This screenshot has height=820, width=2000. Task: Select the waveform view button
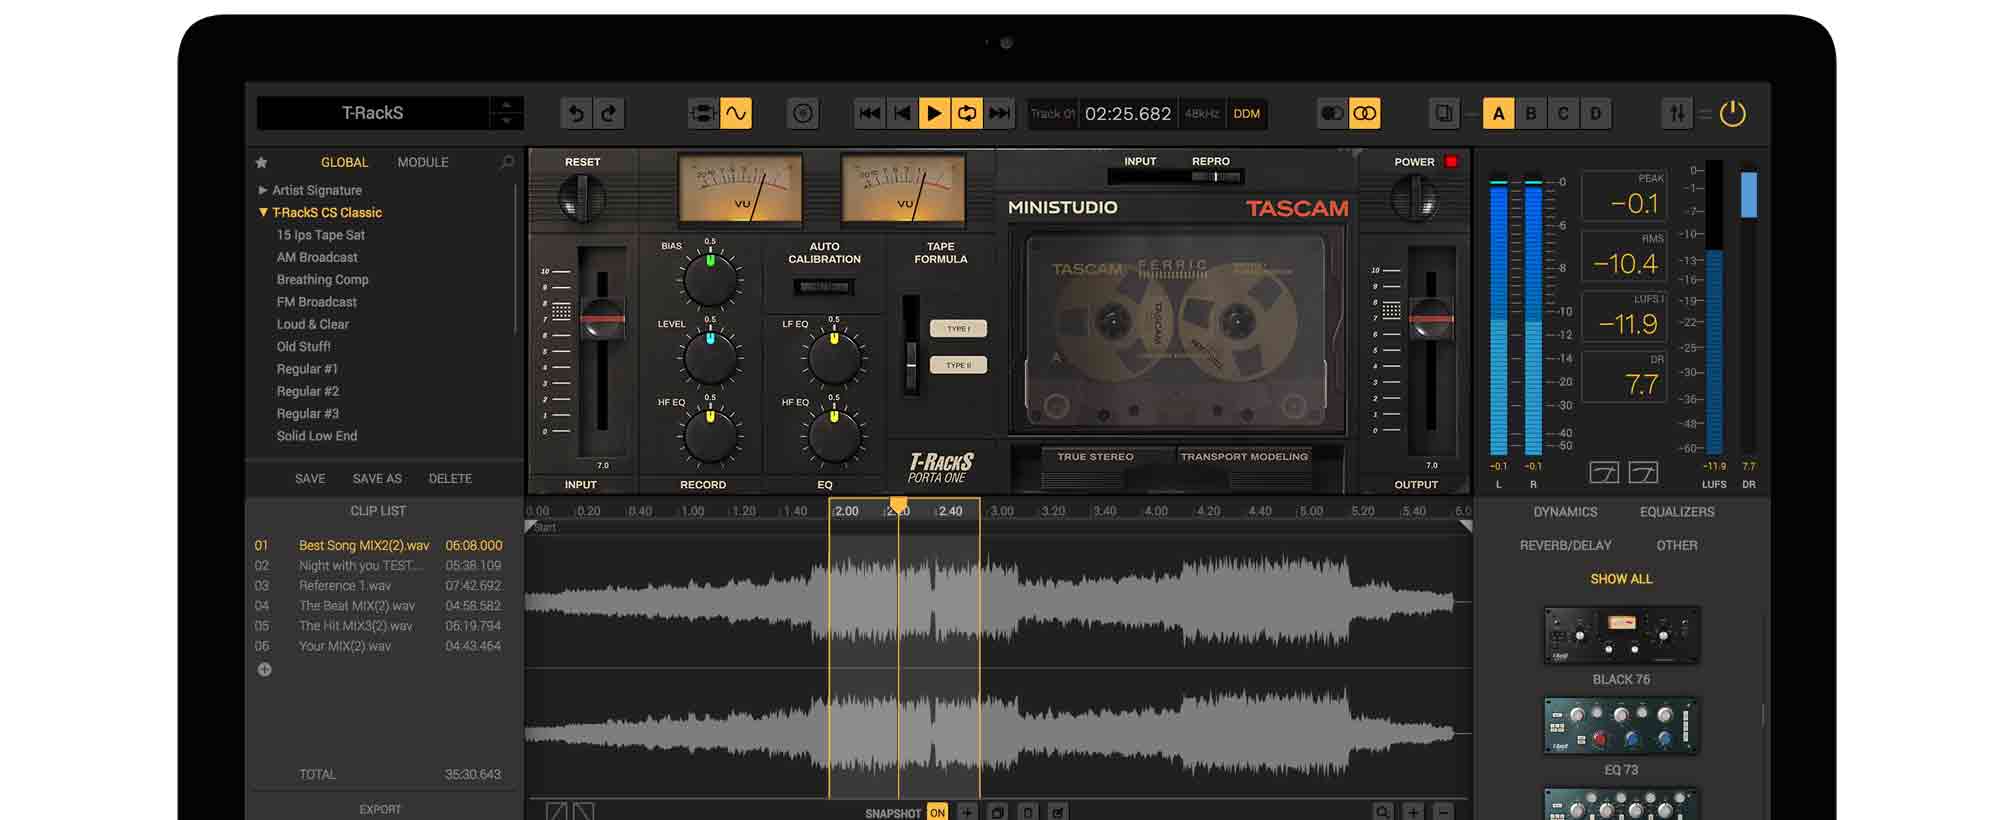click(736, 114)
